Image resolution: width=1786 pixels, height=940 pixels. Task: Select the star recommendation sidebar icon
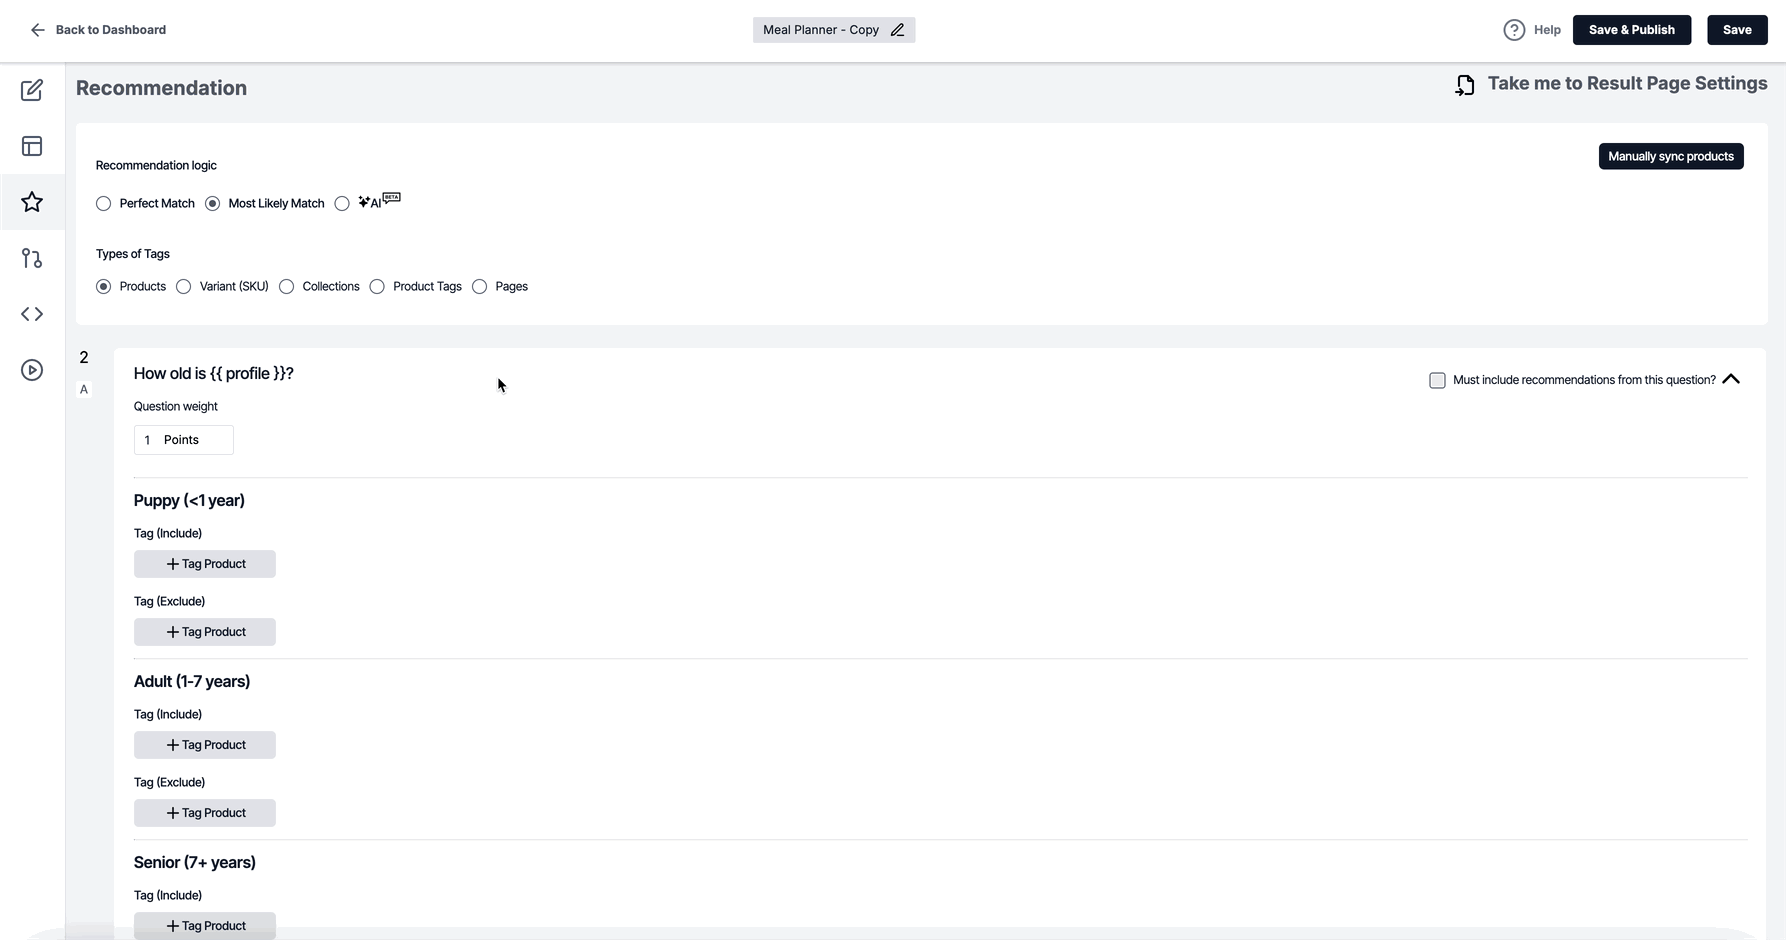[32, 202]
